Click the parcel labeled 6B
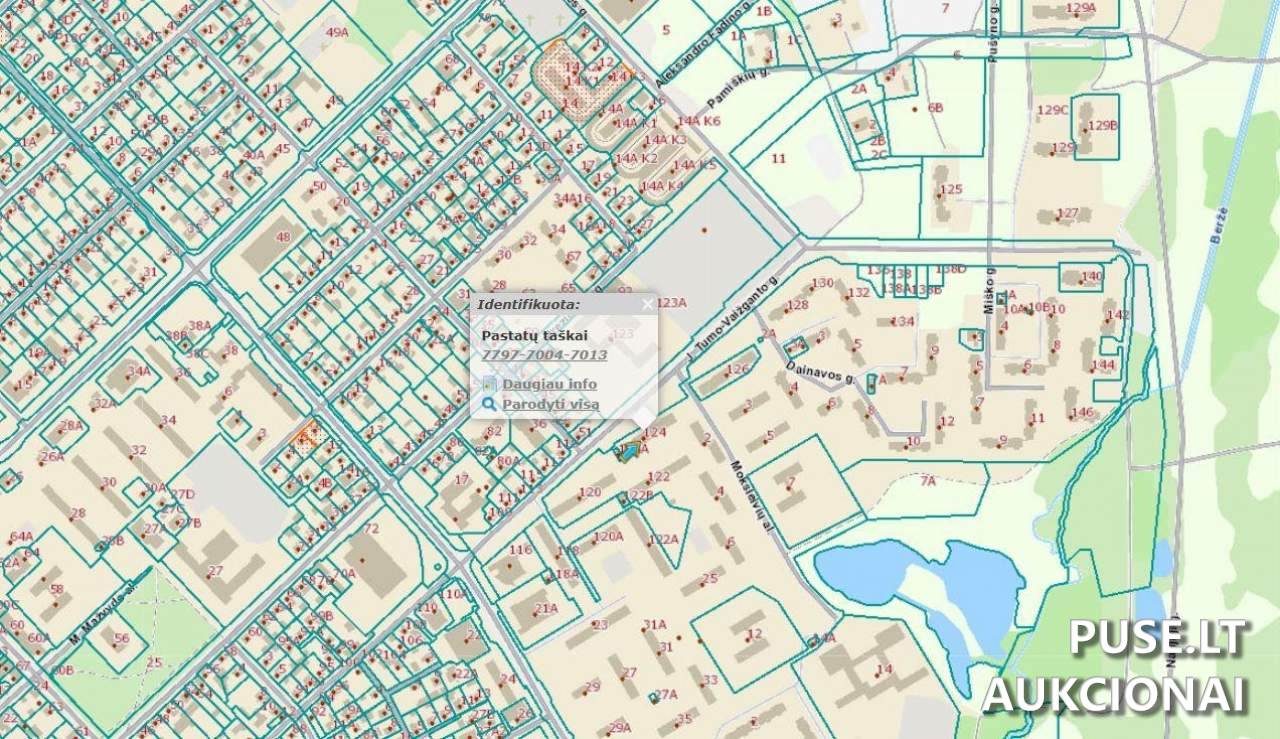The image size is (1280, 739). point(935,107)
